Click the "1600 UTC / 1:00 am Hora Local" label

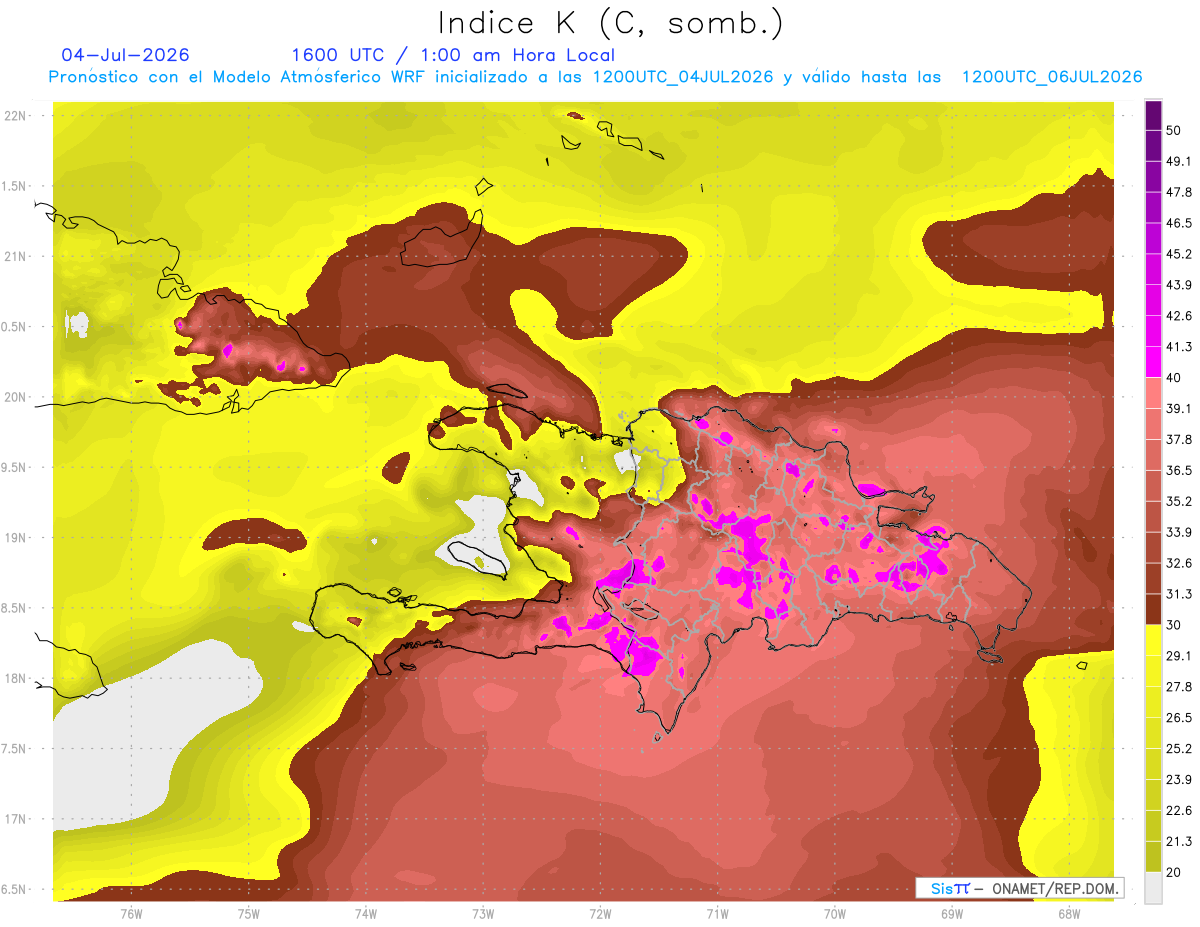click(453, 55)
